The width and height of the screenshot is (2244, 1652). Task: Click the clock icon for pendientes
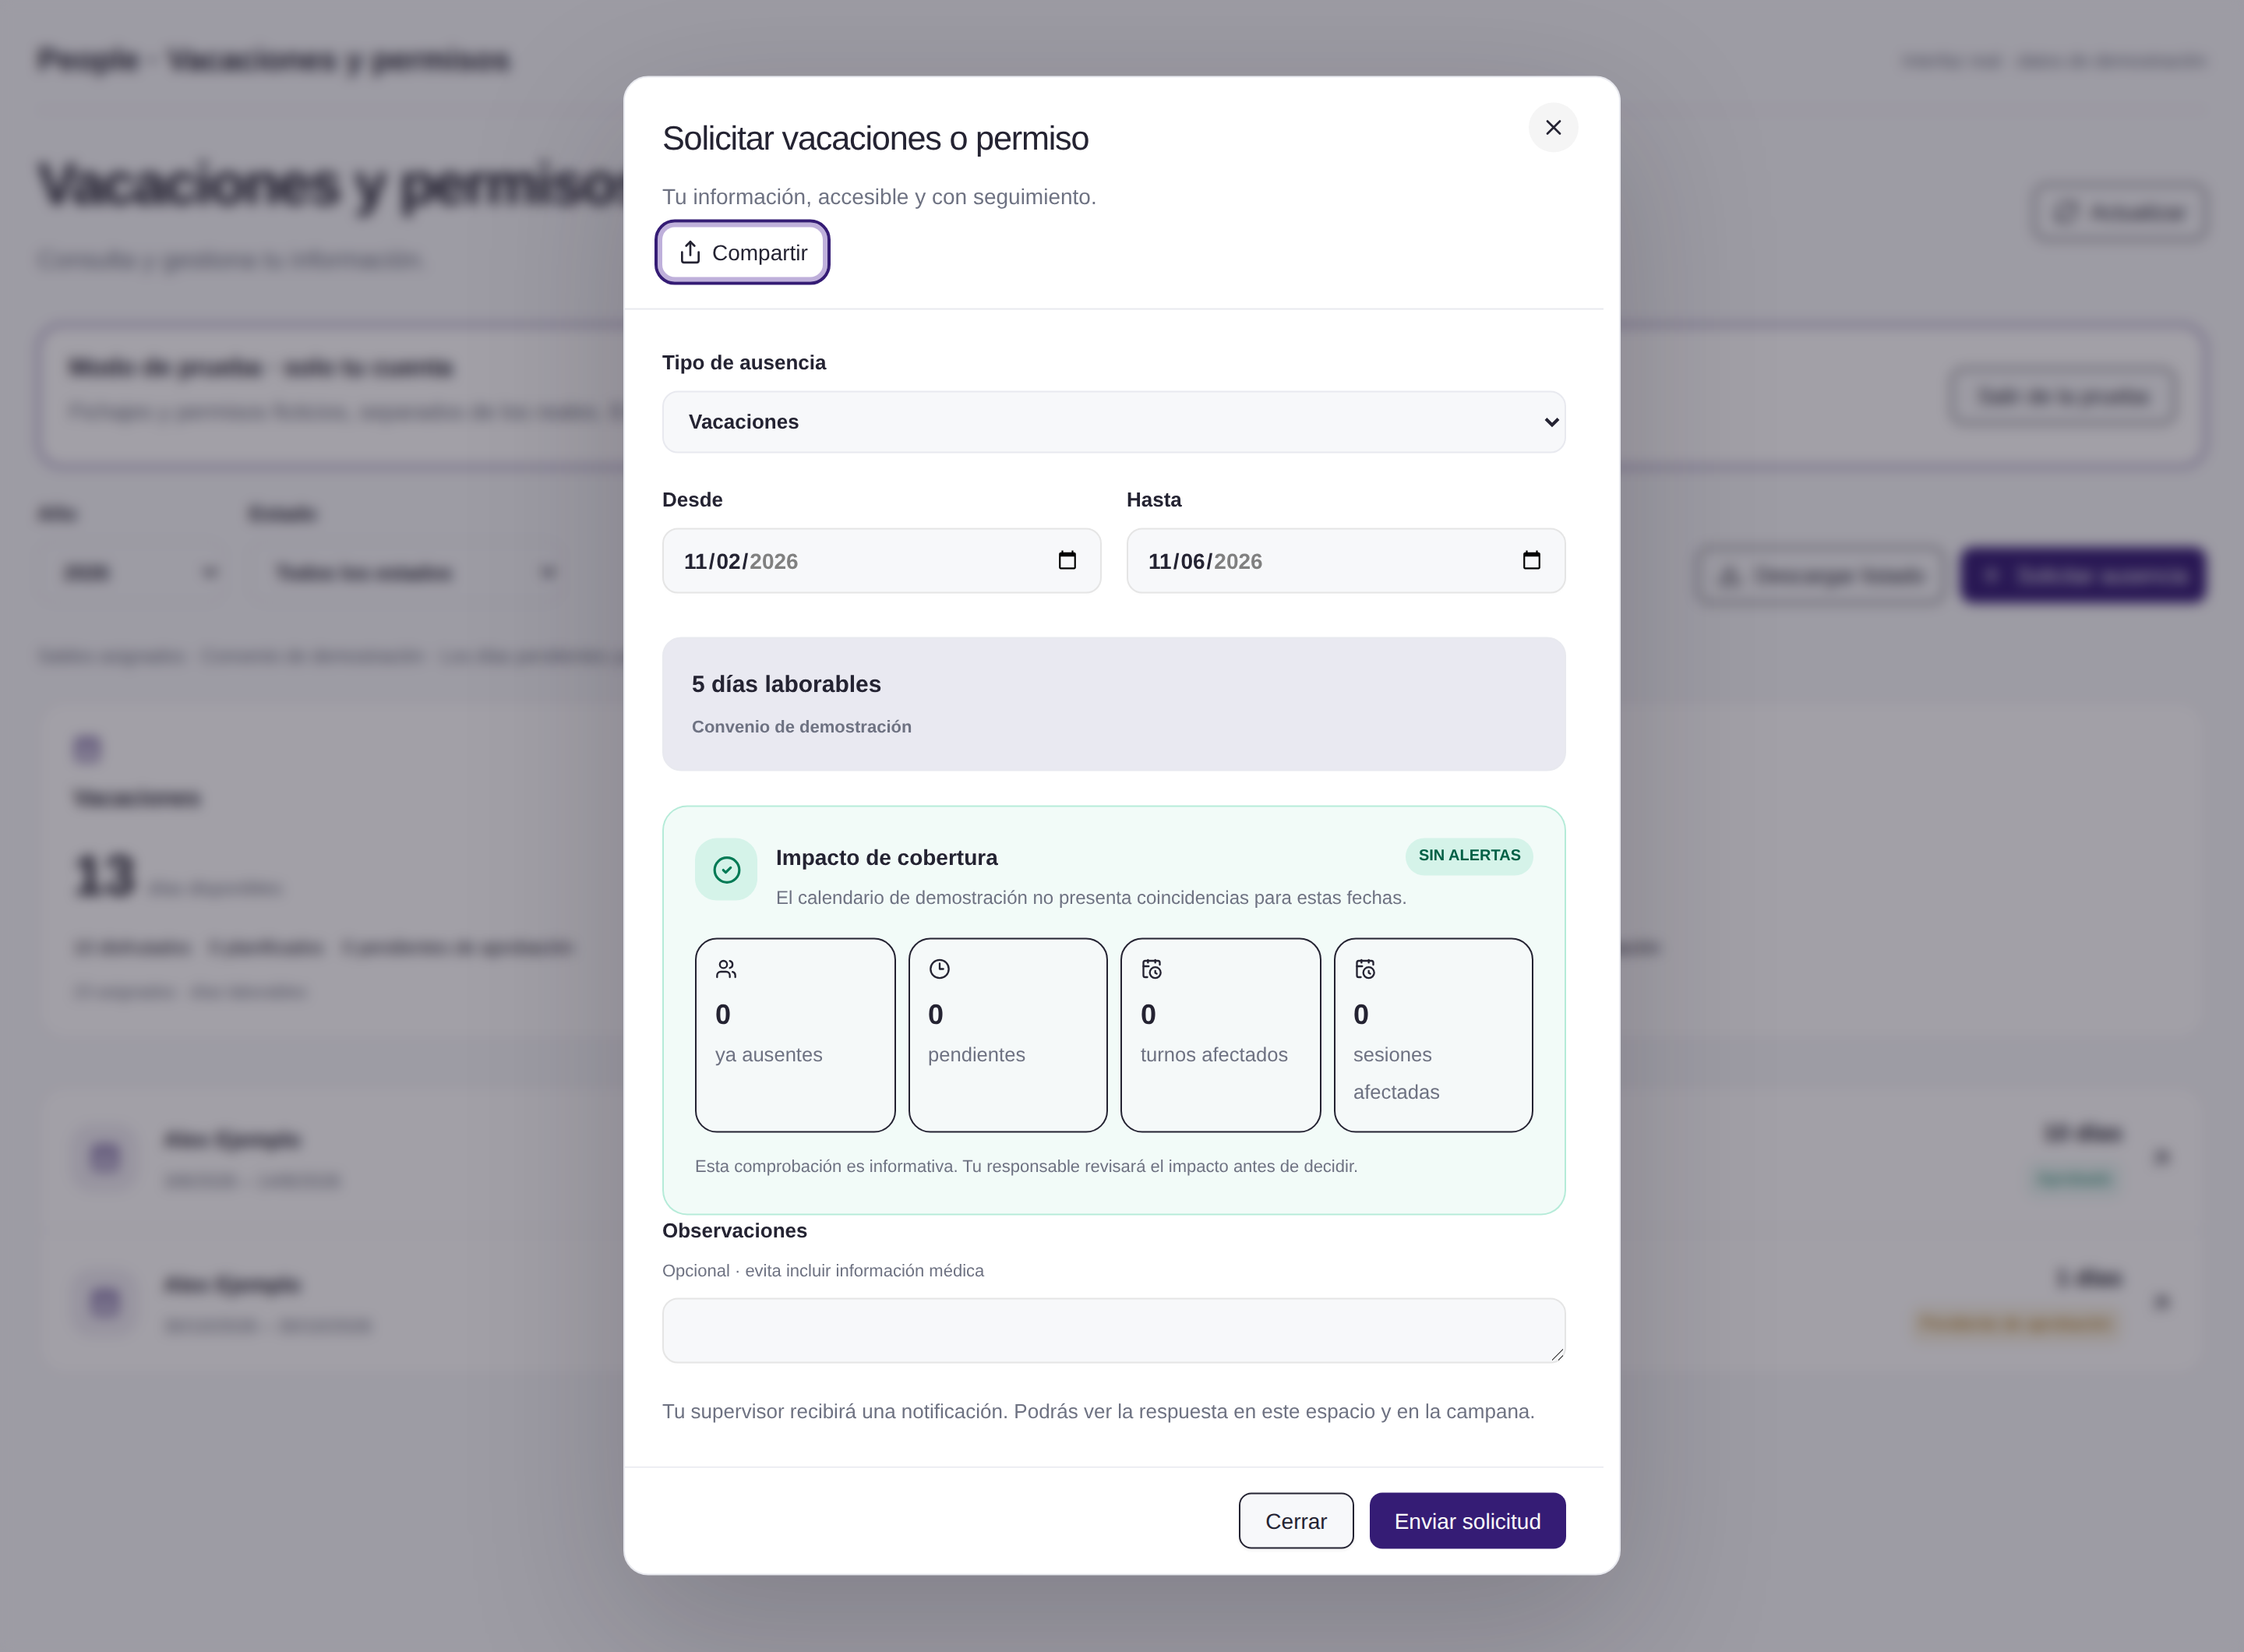coord(939,969)
